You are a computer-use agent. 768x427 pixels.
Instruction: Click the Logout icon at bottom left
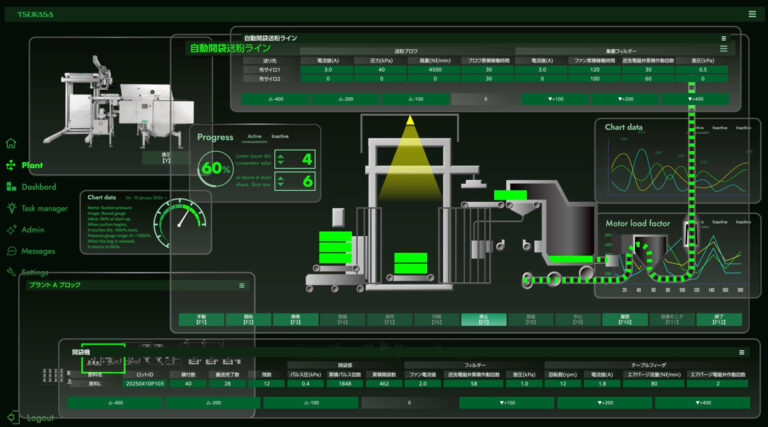pyautogui.click(x=11, y=417)
